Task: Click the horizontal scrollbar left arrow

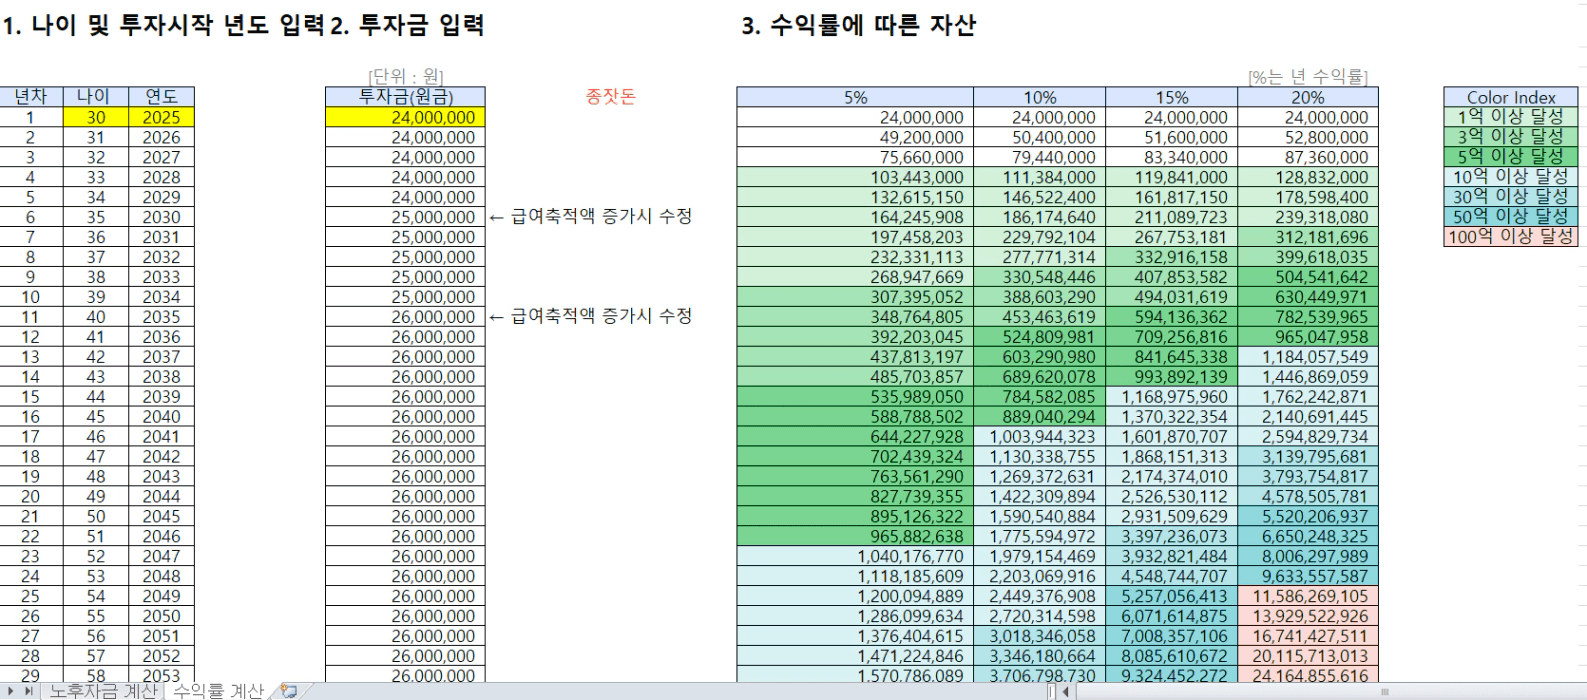Action: tap(1066, 691)
